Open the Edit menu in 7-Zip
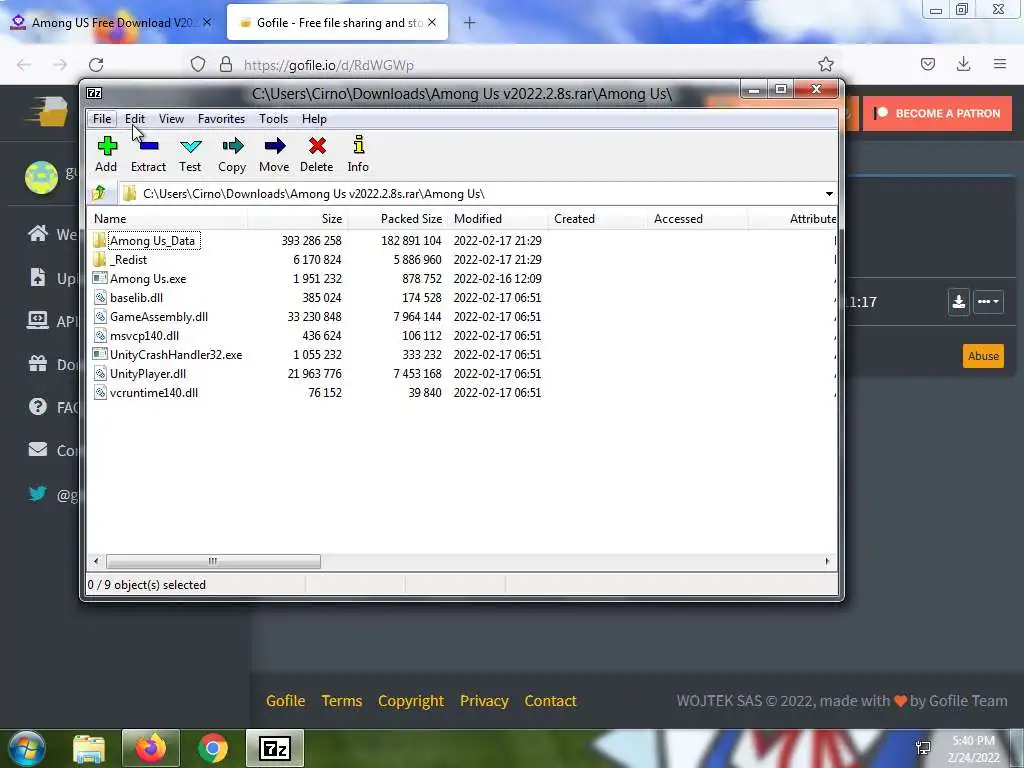 pyautogui.click(x=135, y=119)
